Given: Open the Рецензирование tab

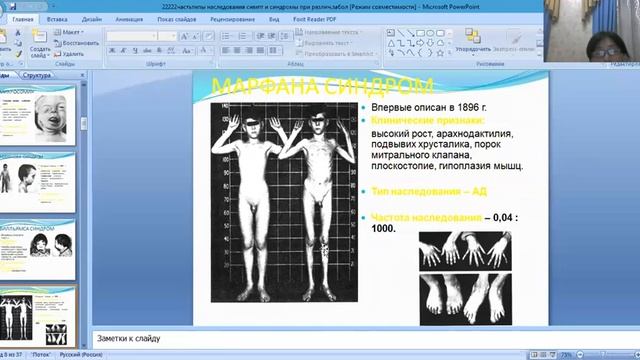Looking at the screenshot, I should click(232, 19).
